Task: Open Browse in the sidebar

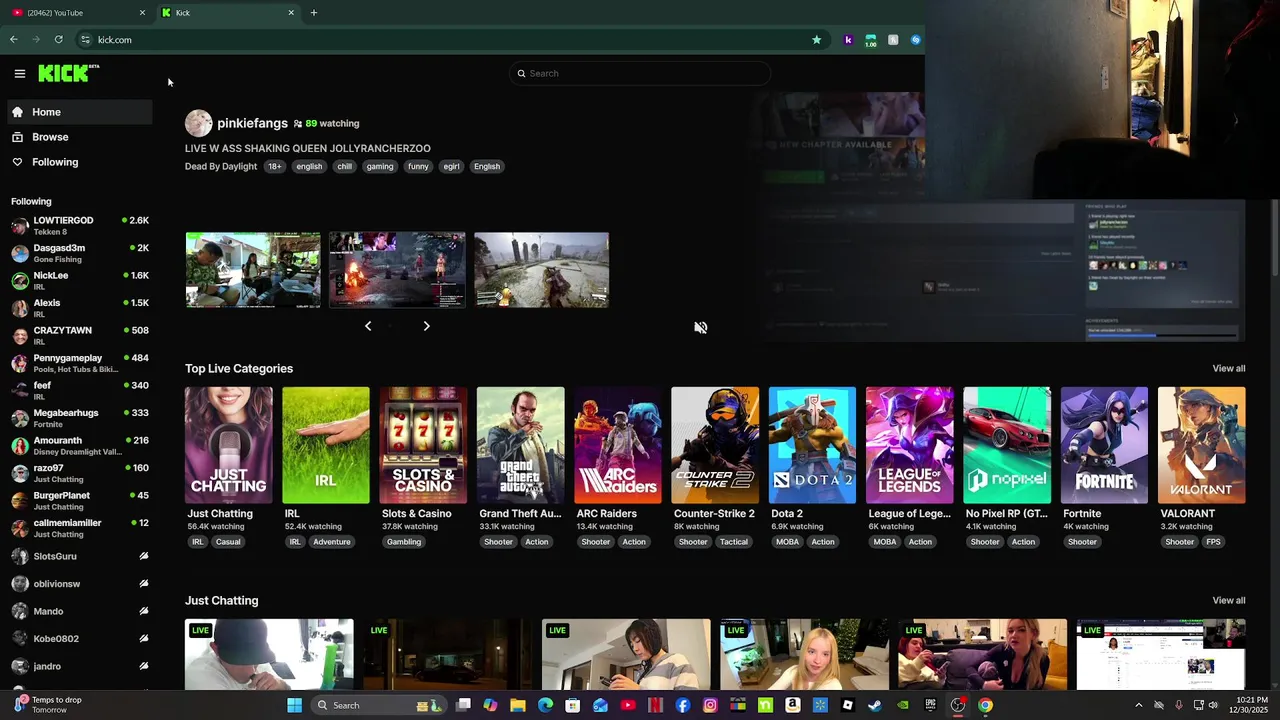Action: 80,137
